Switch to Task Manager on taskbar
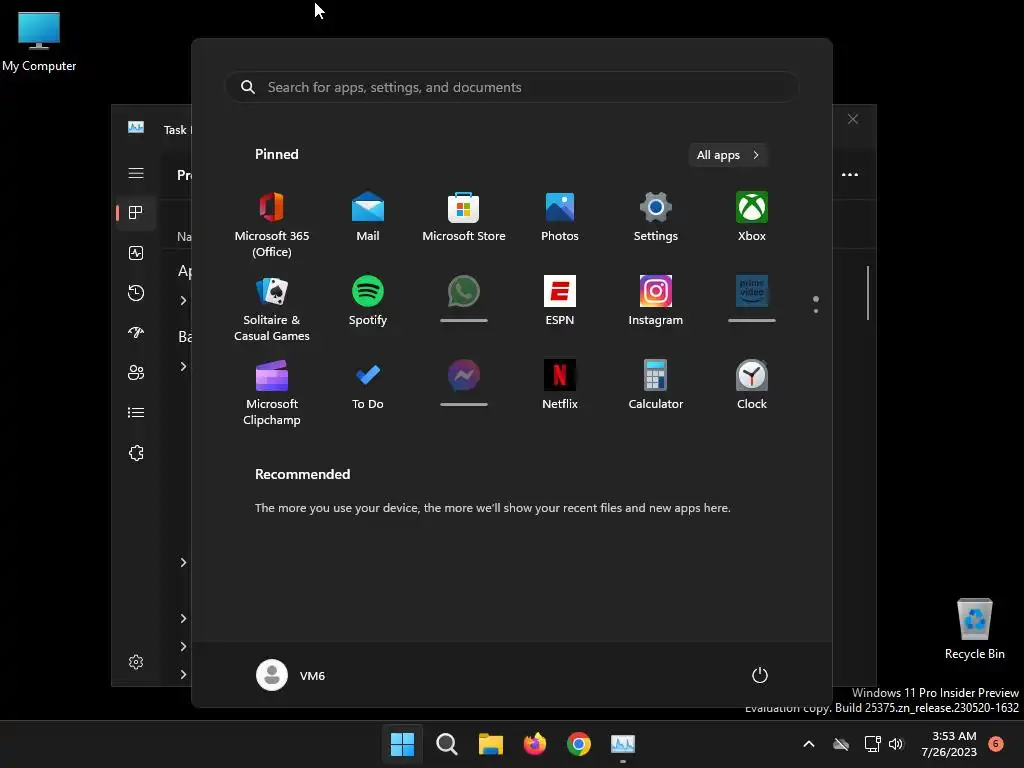 coord(623,744)
